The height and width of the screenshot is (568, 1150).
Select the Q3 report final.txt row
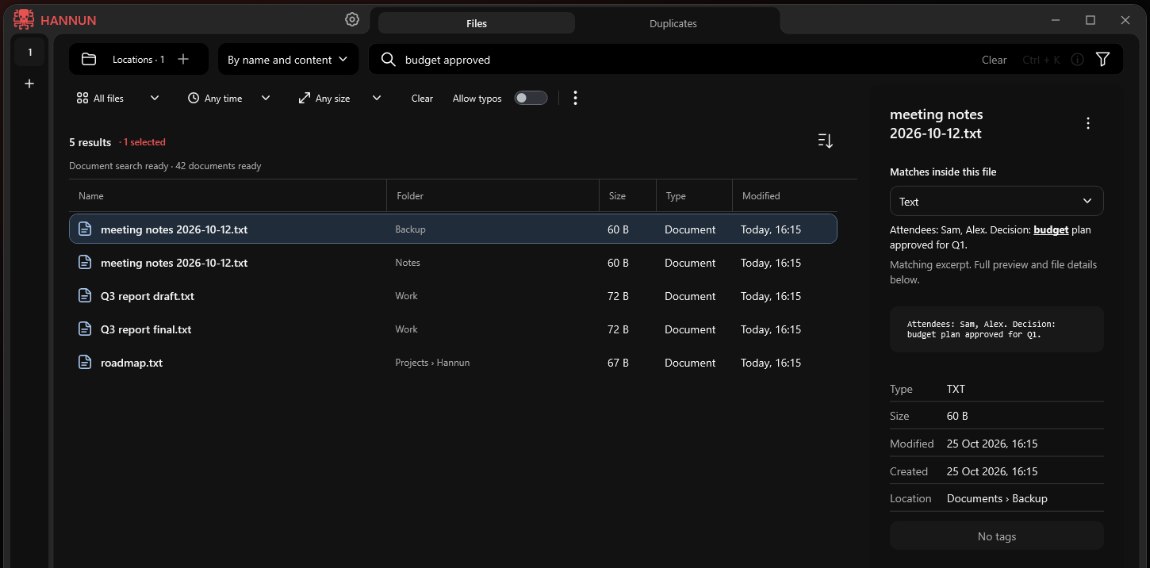(453, 329)
